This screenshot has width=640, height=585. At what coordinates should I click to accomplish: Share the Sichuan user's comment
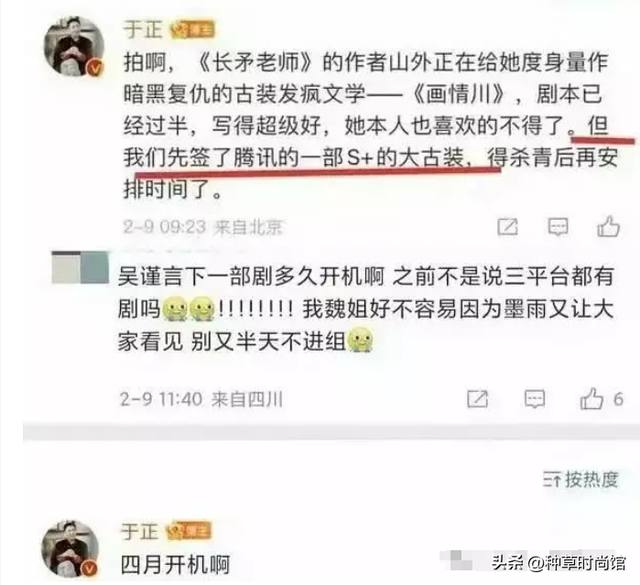coord(478,399)
